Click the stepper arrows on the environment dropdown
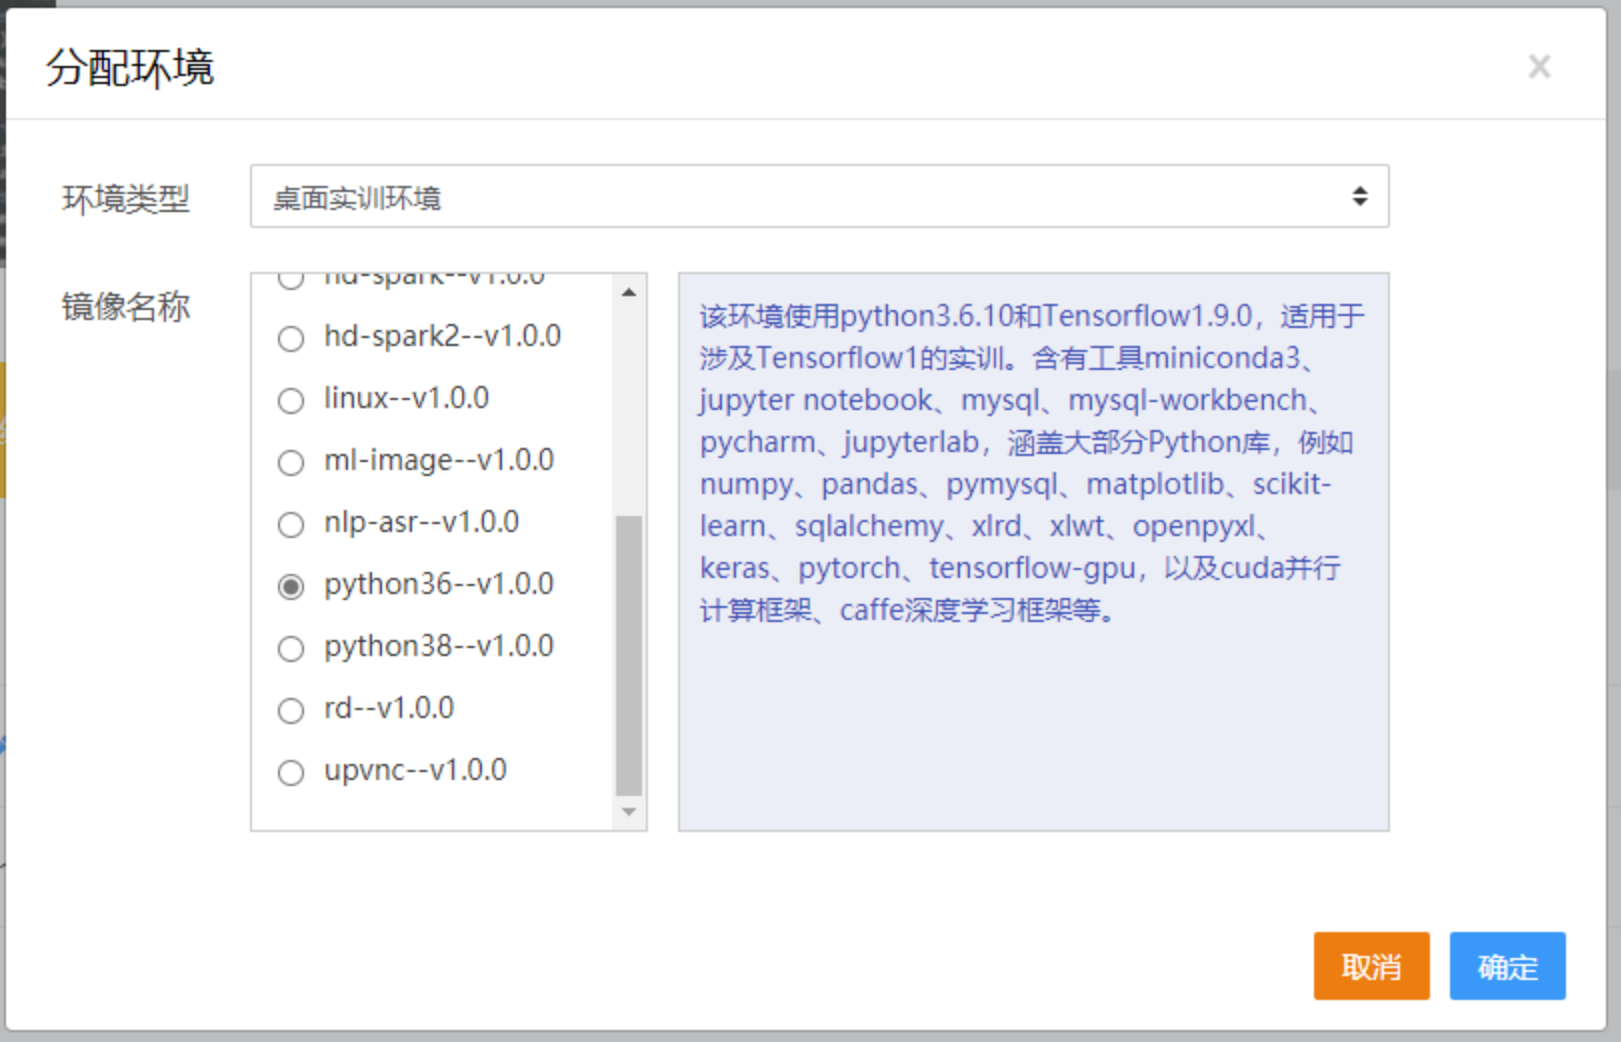The height and width of the screenshot is (1042, 1621). tap(1360, 197)
